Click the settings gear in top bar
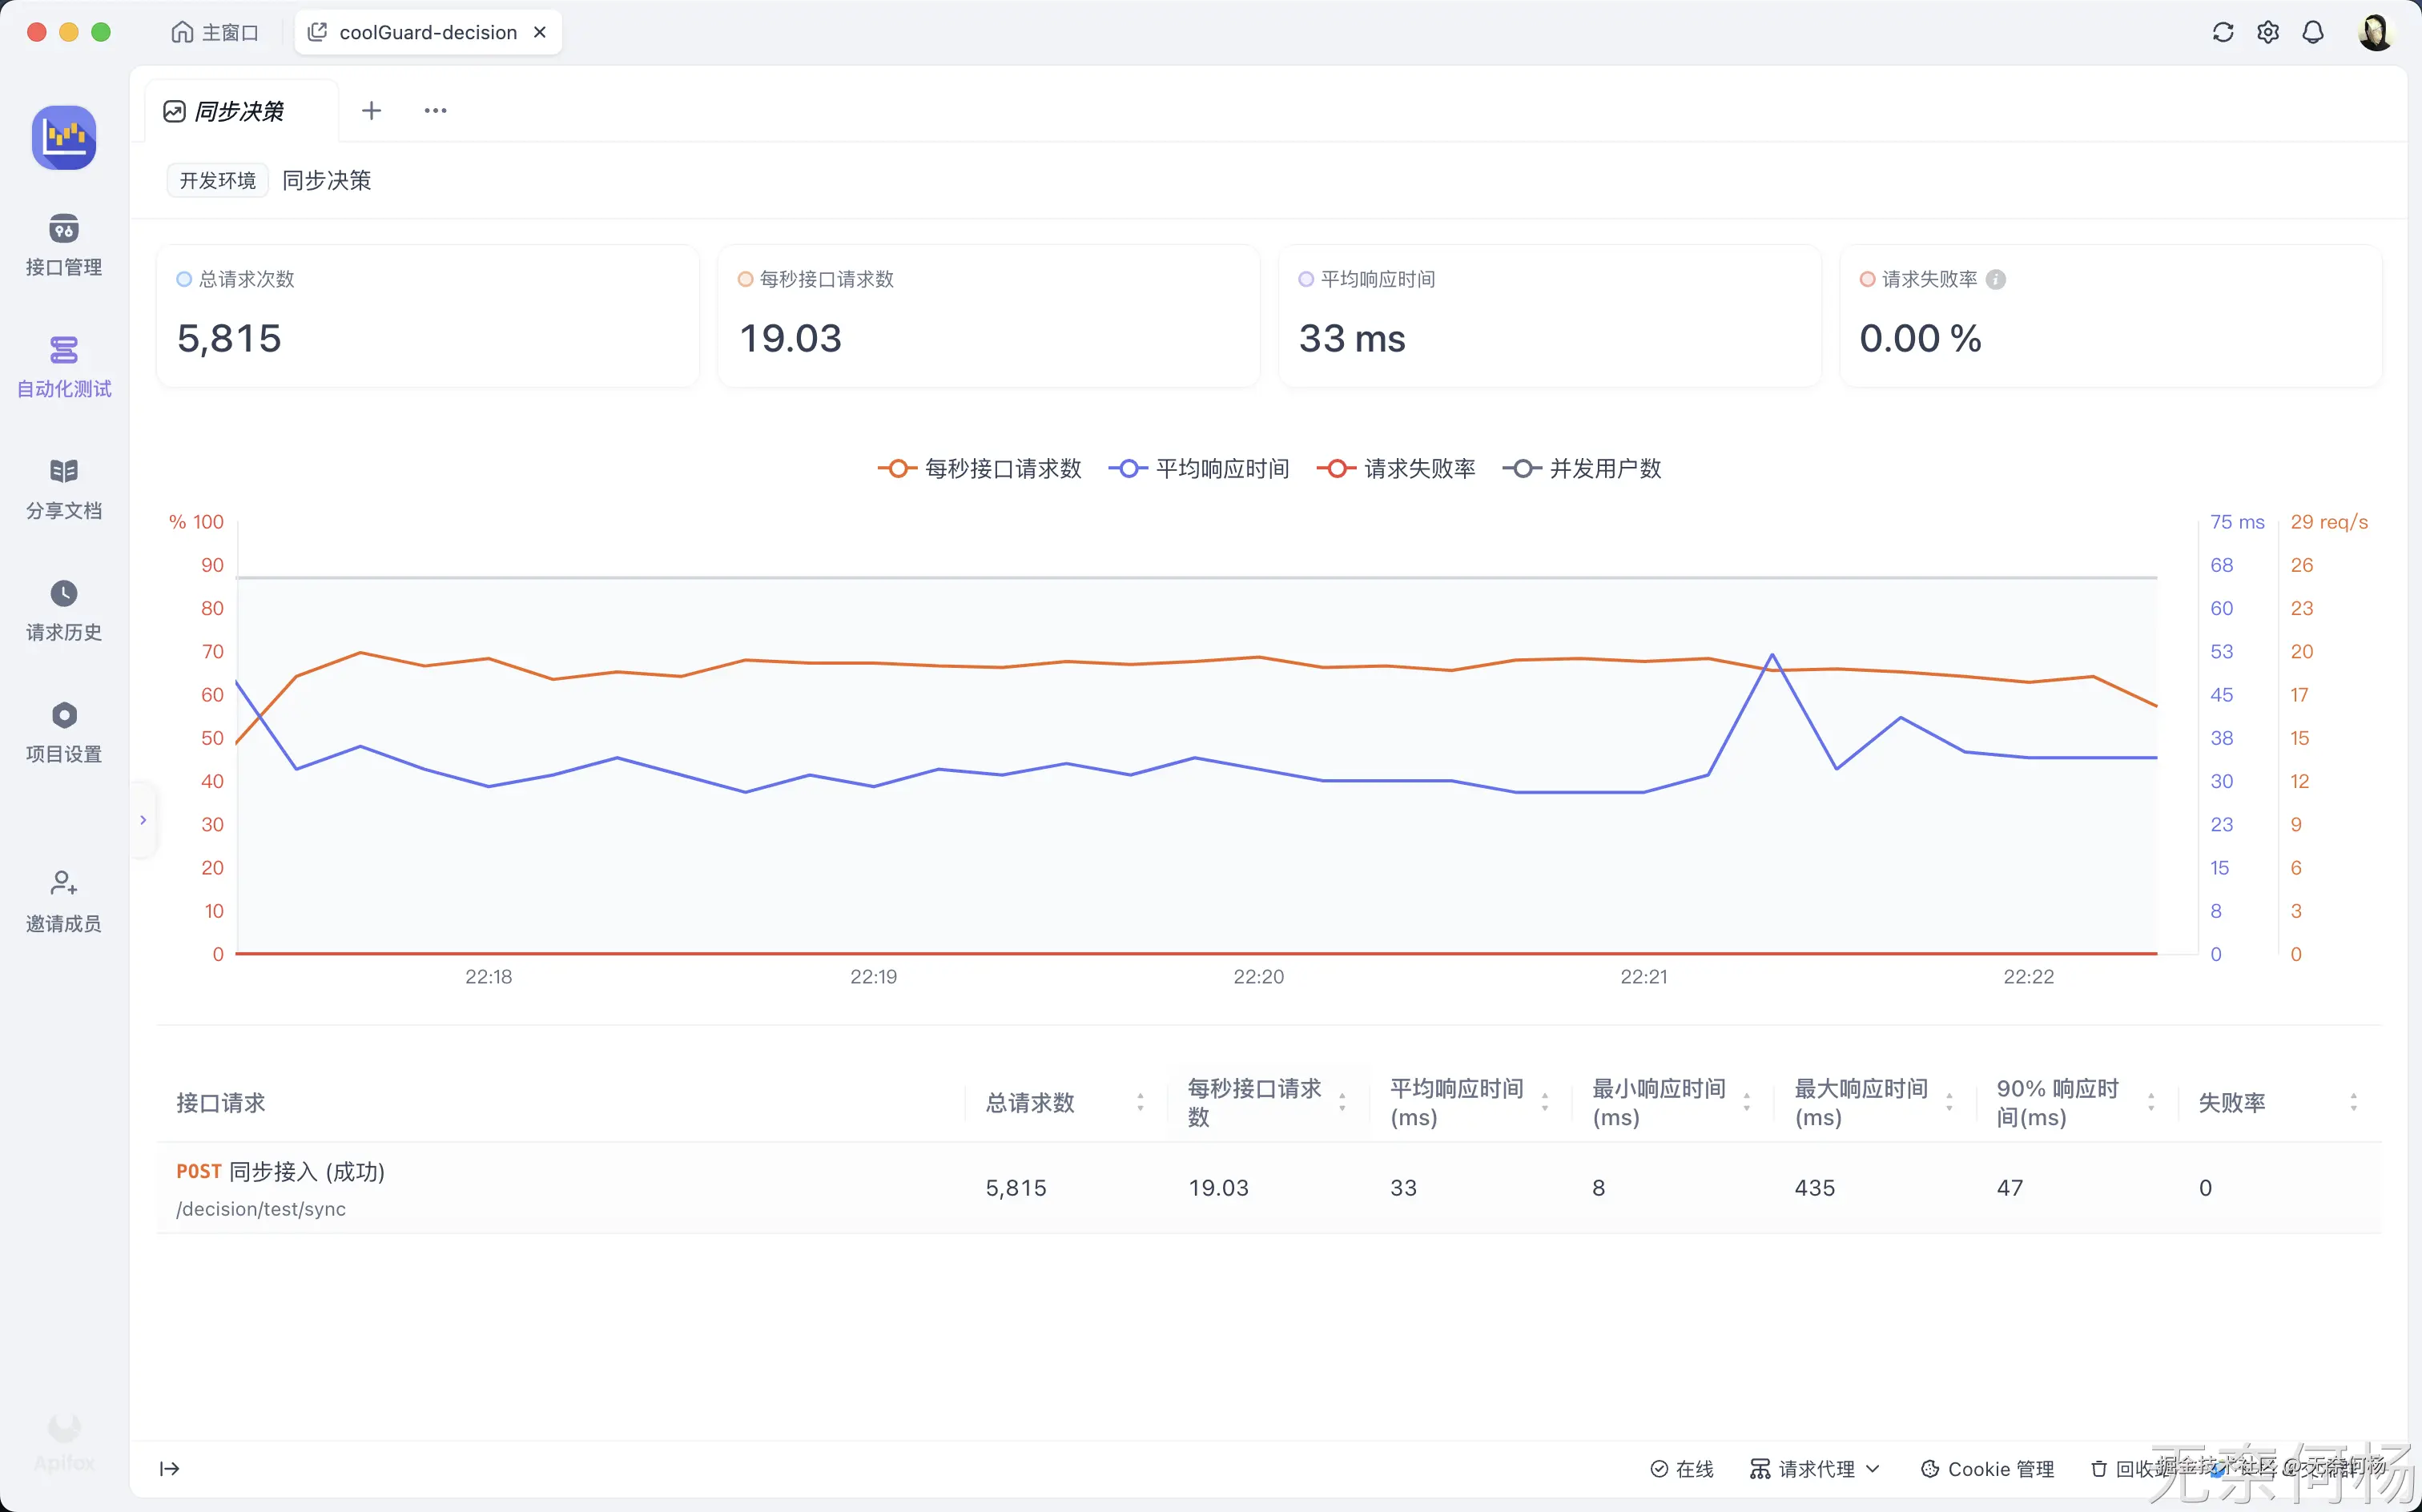Viewport: 2422px width, 1512px height. (x=2267, y=32)
